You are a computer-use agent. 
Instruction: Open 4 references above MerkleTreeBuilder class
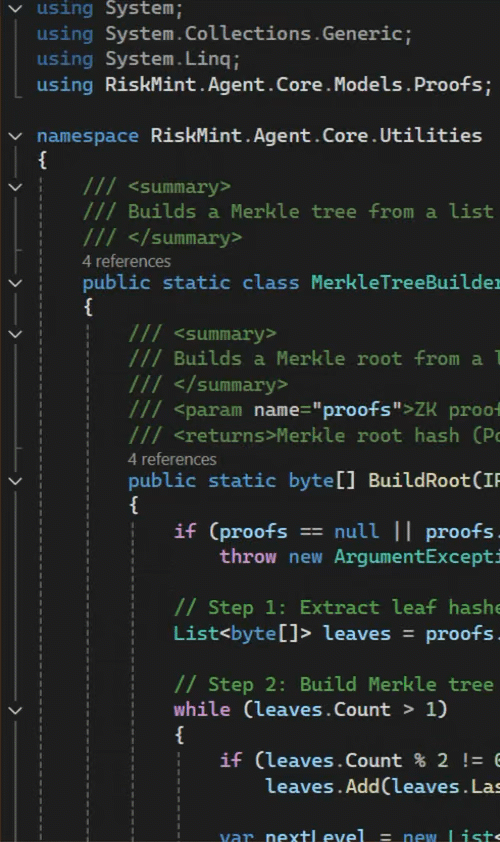pyautogui.click(x=126, y=262)
